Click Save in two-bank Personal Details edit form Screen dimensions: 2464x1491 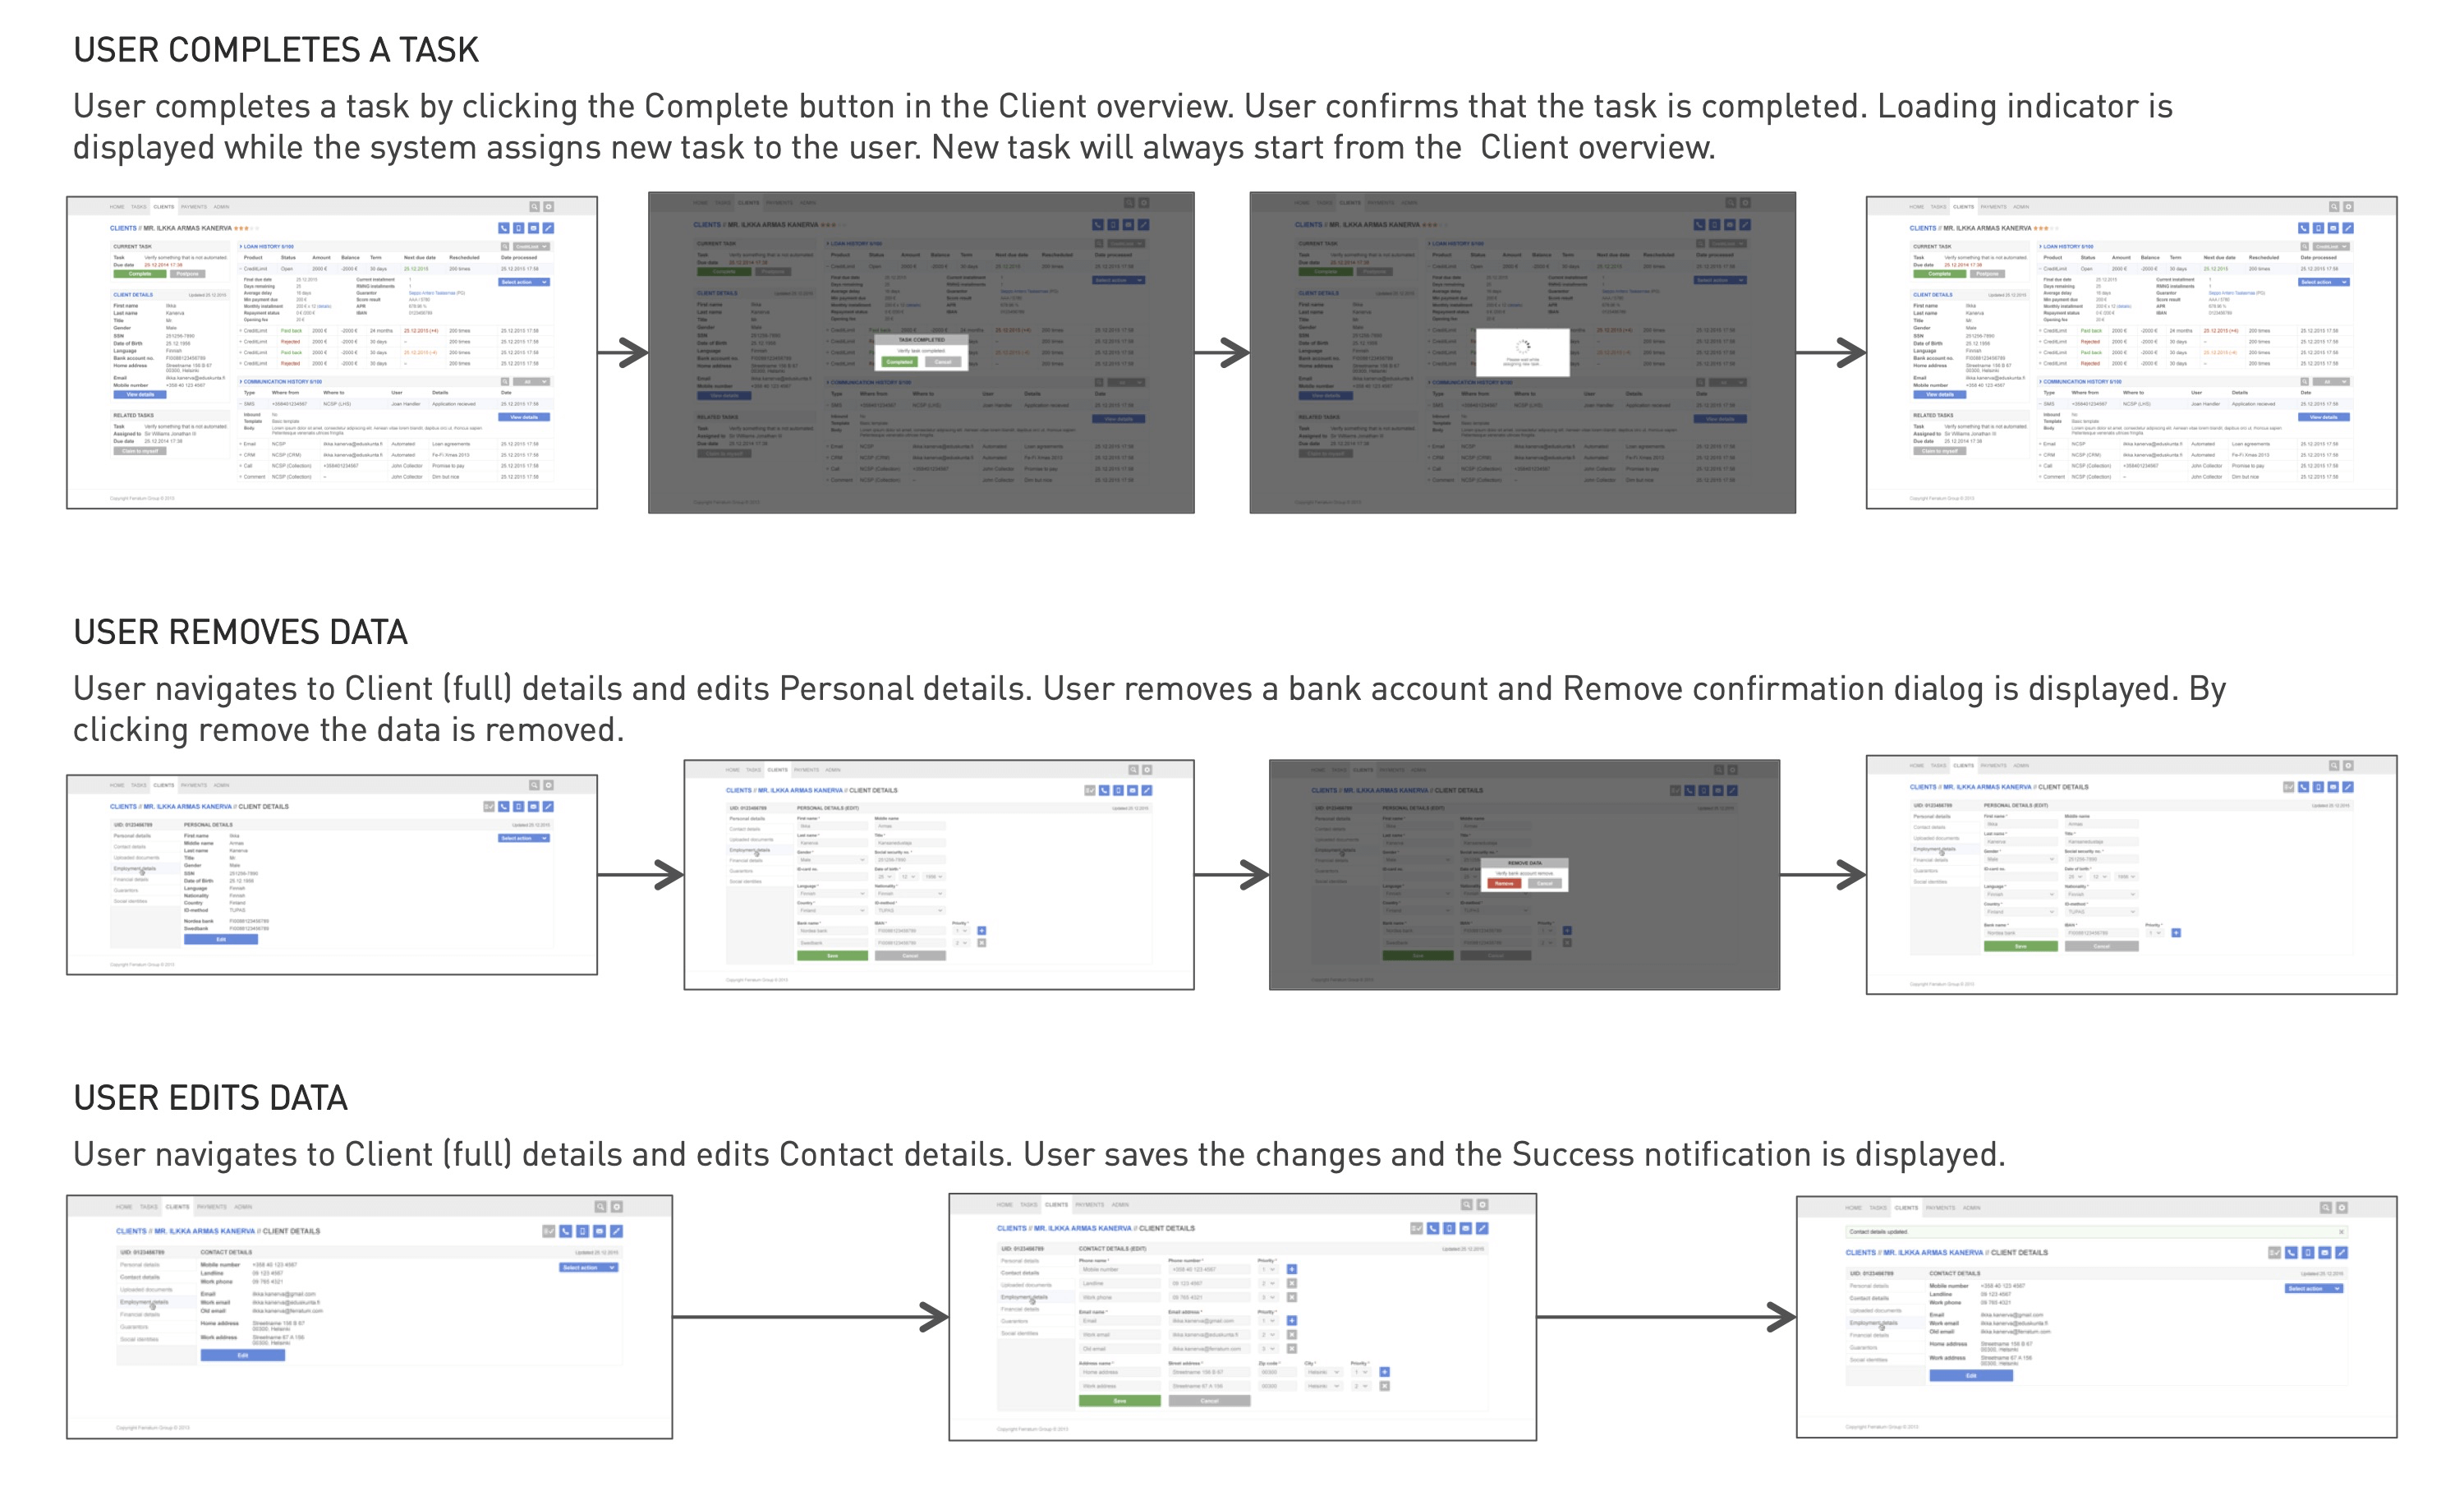pyautogui.click(x=832, y=956)
